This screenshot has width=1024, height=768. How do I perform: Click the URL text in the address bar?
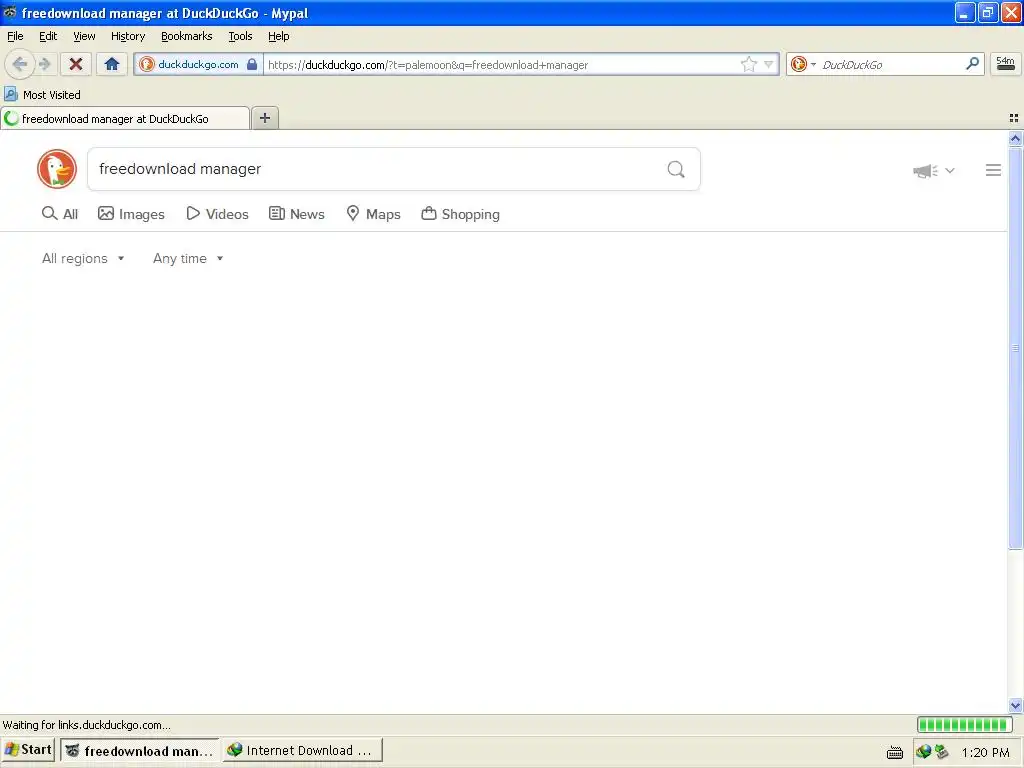428,65
